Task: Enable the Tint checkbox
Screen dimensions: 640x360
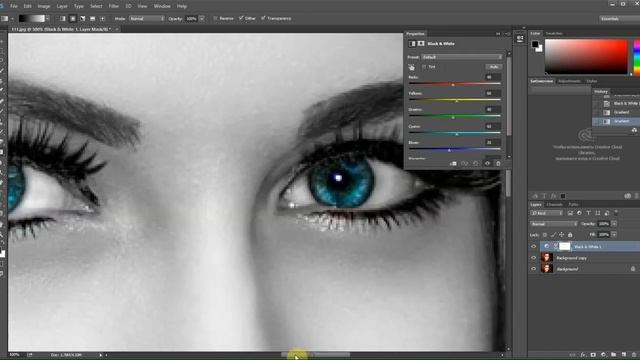Action: tap(424, 67)
